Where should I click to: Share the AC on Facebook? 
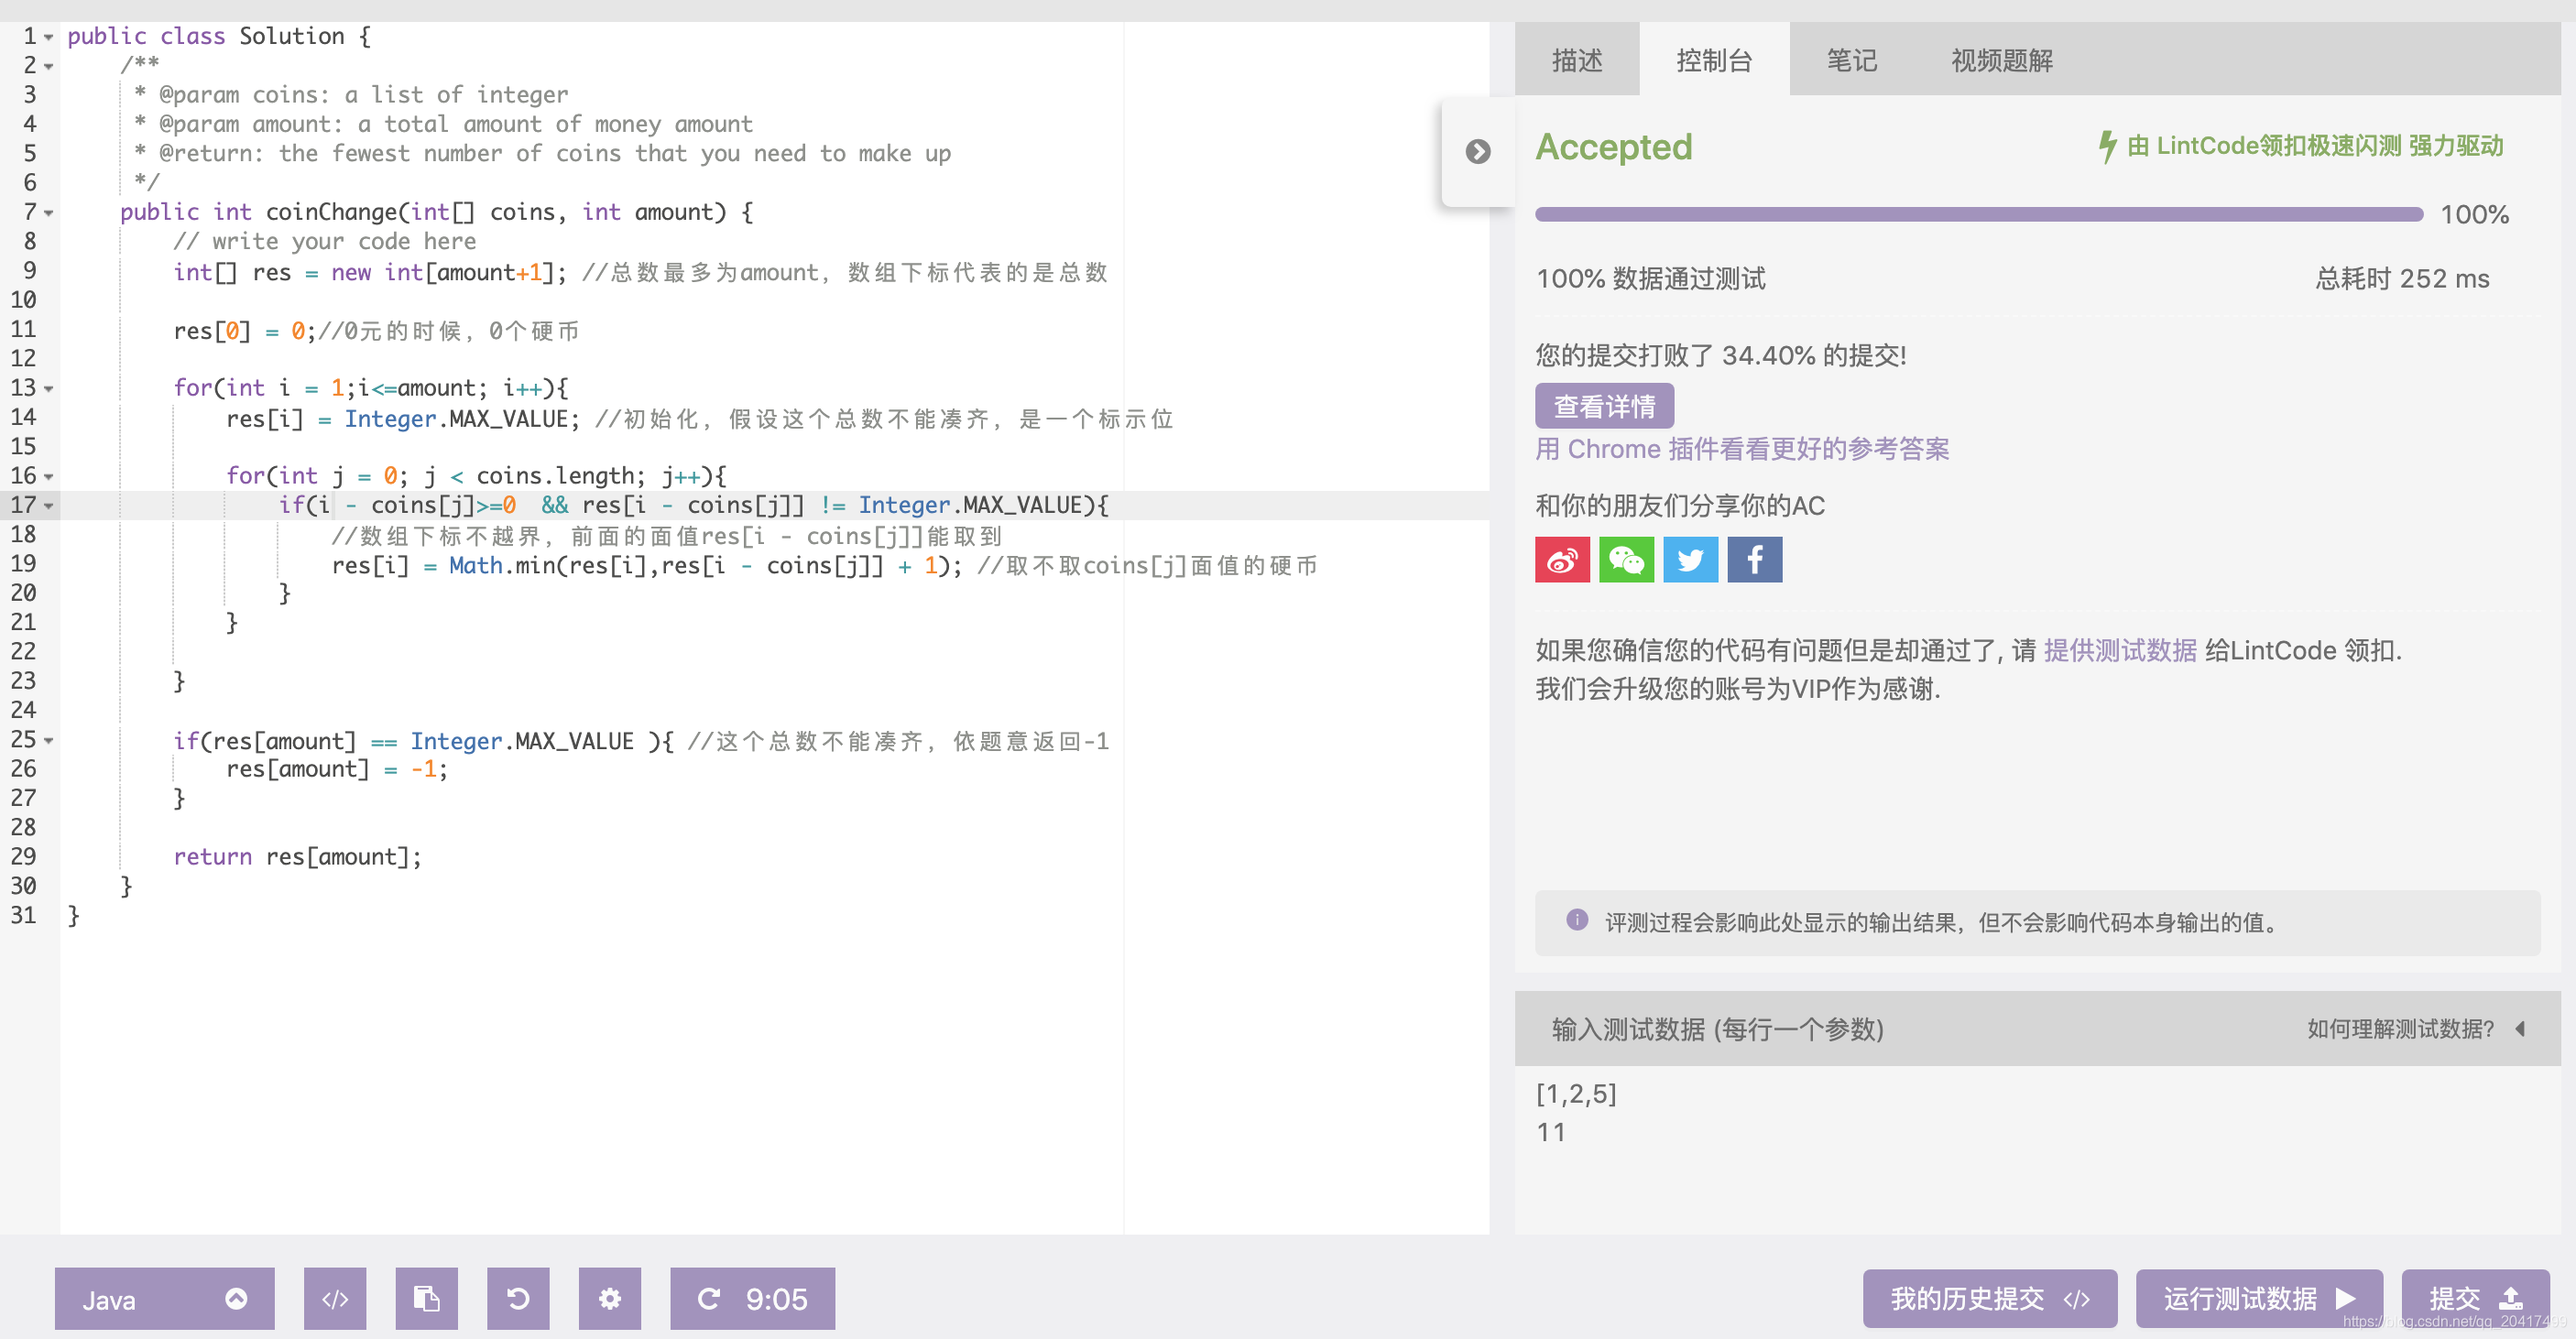(1754, 559)
